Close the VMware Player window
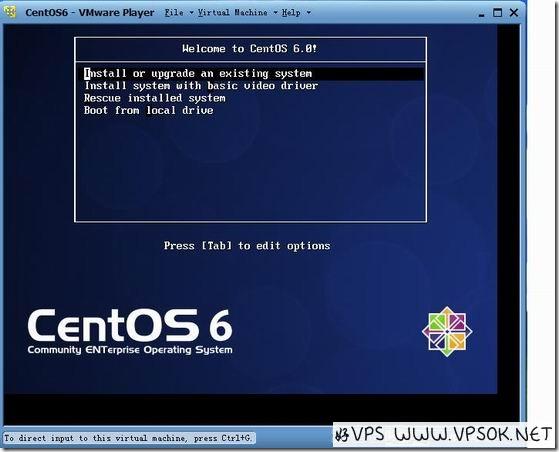Image resolution: width=559 pixels, height=452 pixels. pyautogui.click(x=514, y=13)
